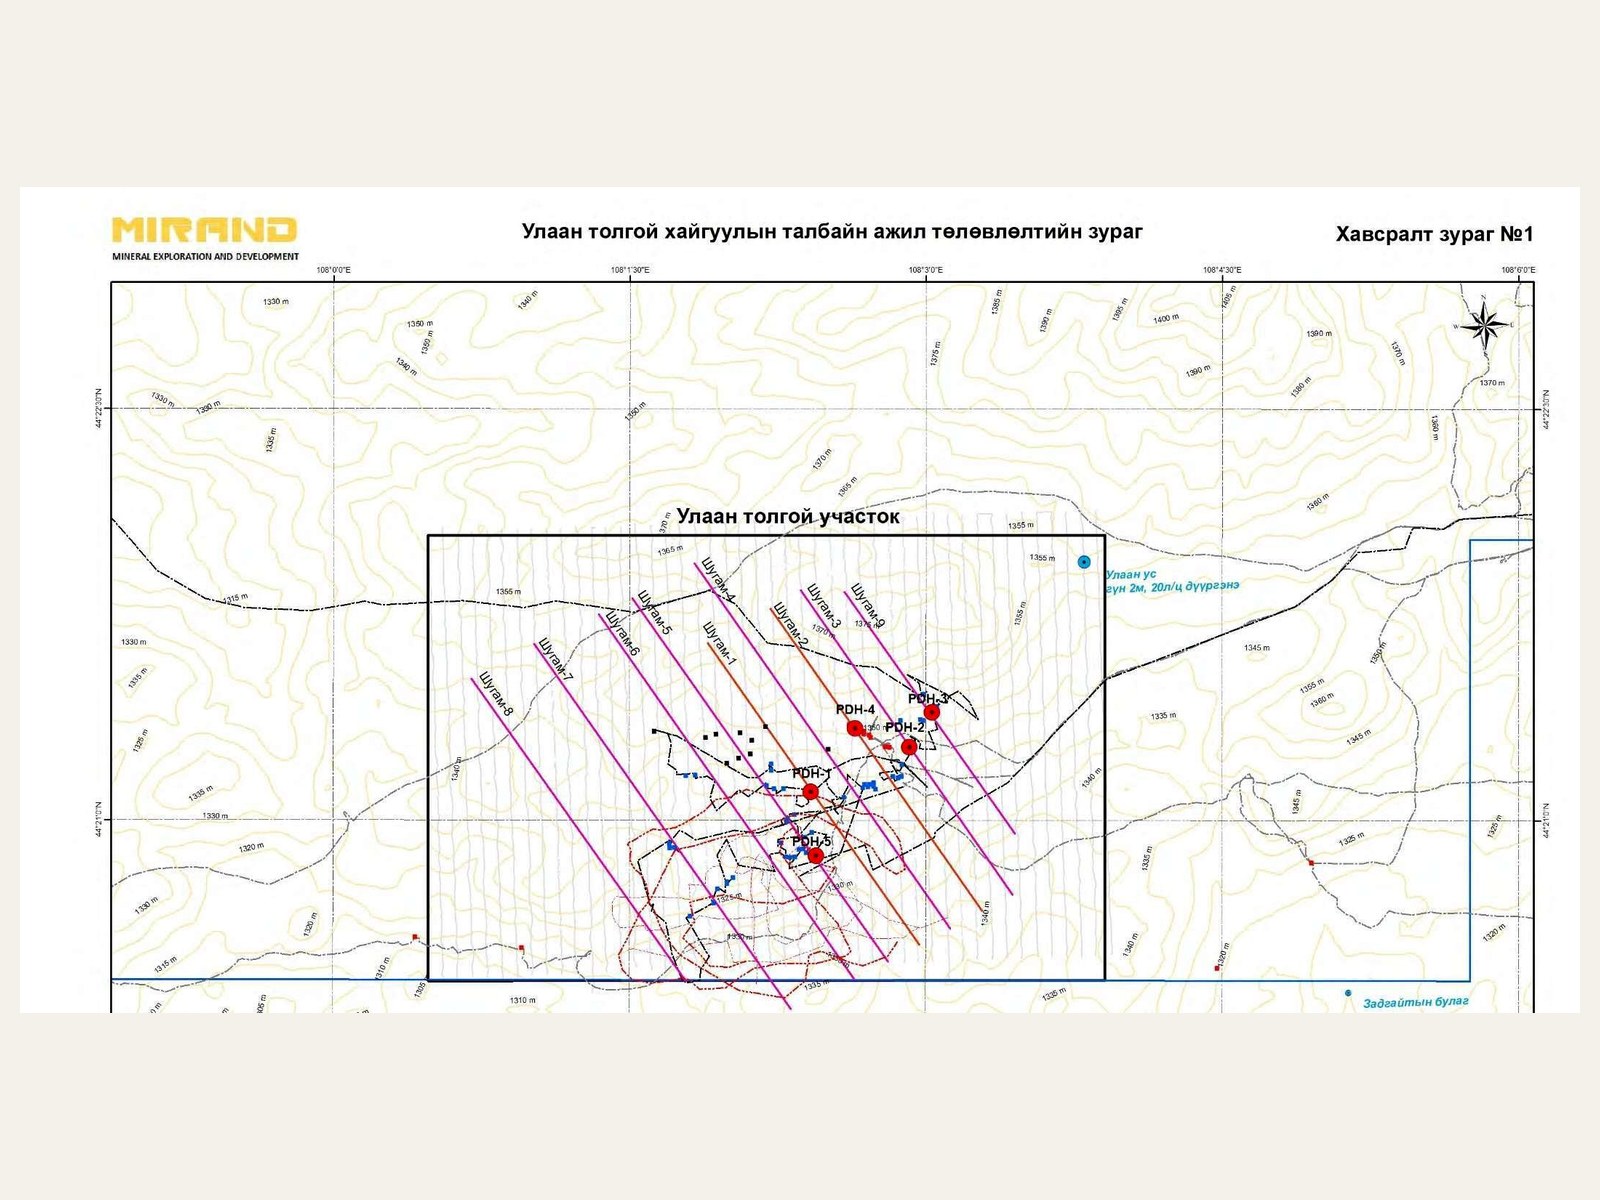Image resolution: width=1600 pixels, height=1200 pixels.
Task: Click the 1400 m contour elevation label
Action: coord(1166,318)
